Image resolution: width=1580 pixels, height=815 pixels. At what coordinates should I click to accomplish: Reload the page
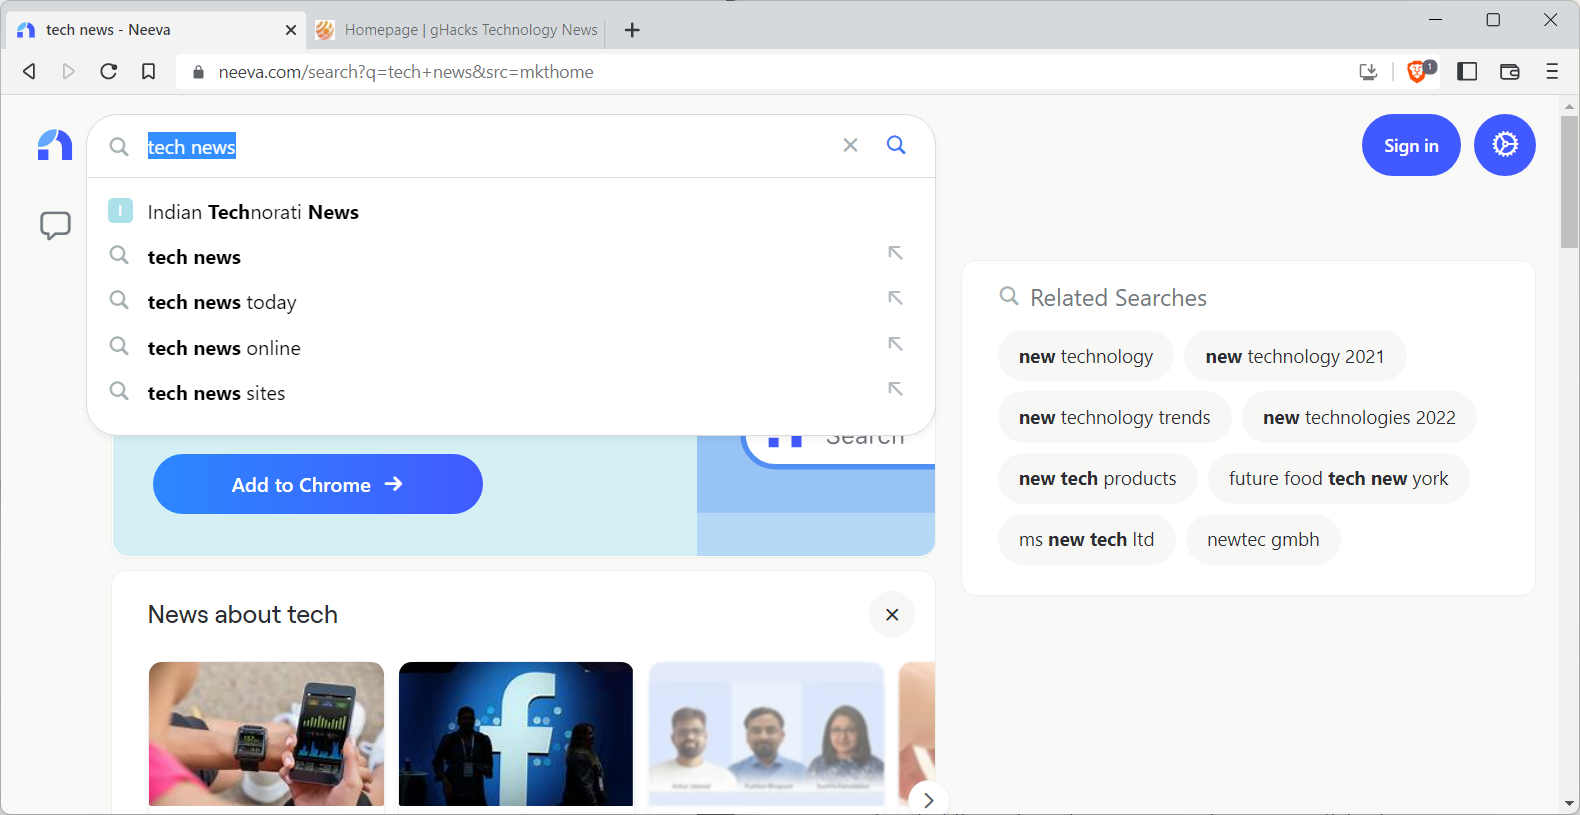(109, 71)
